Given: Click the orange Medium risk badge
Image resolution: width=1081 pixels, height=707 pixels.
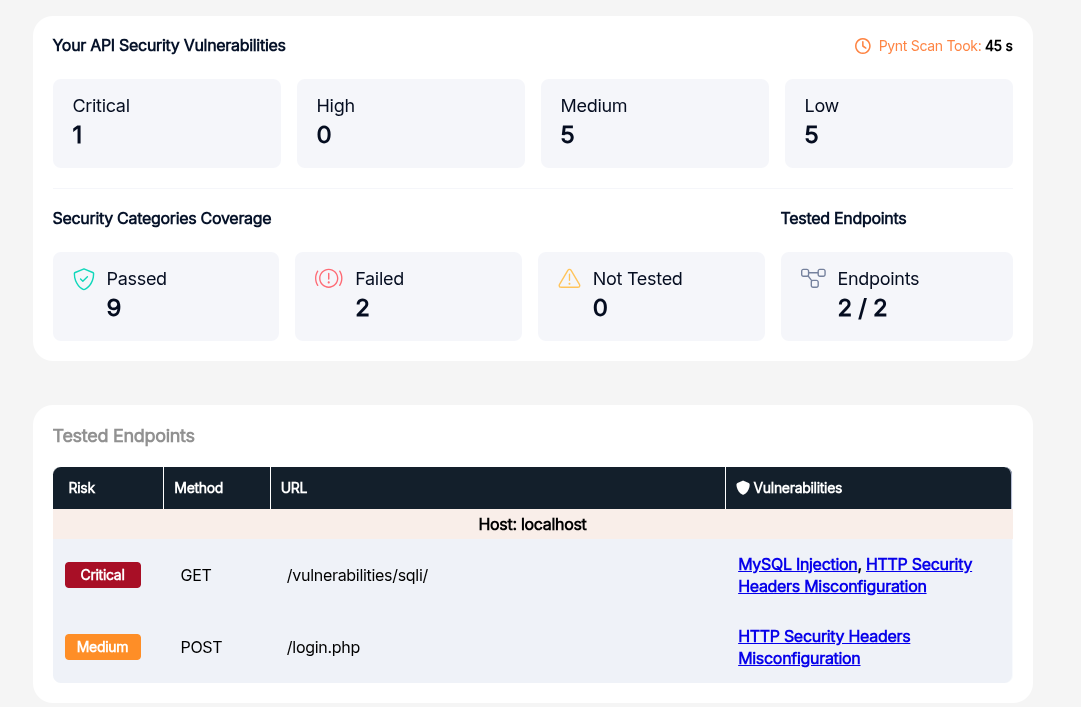Looking at the screenshot, I should 103,647.
